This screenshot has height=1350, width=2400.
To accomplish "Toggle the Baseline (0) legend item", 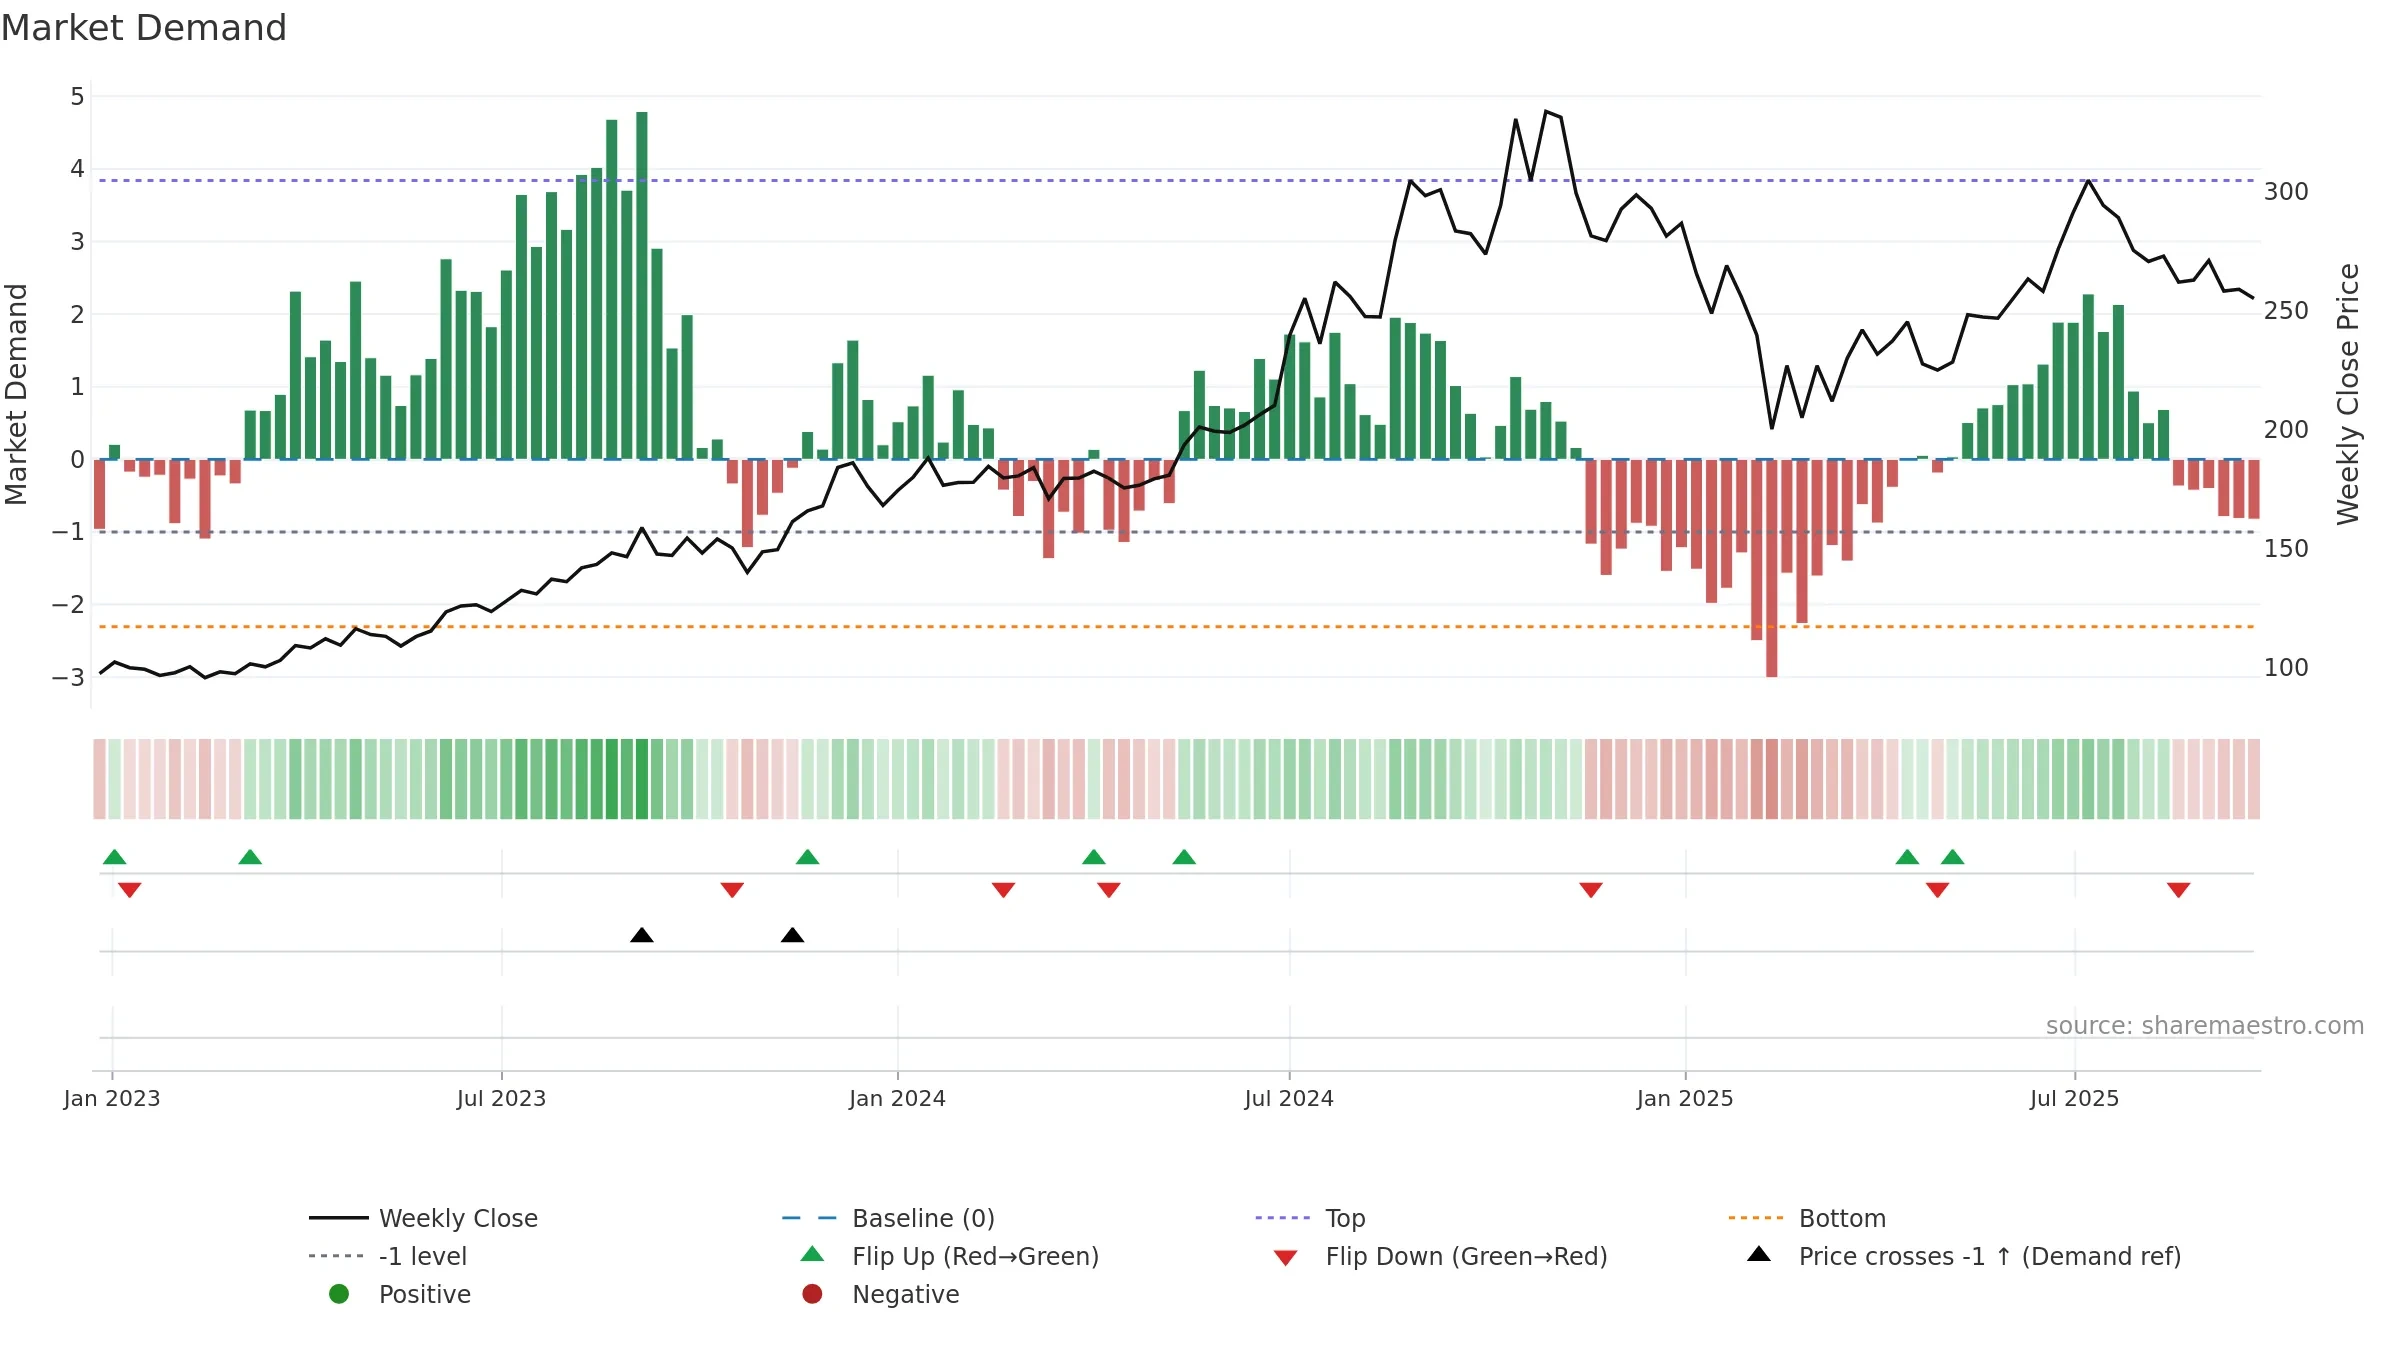I will (888, 1218).
